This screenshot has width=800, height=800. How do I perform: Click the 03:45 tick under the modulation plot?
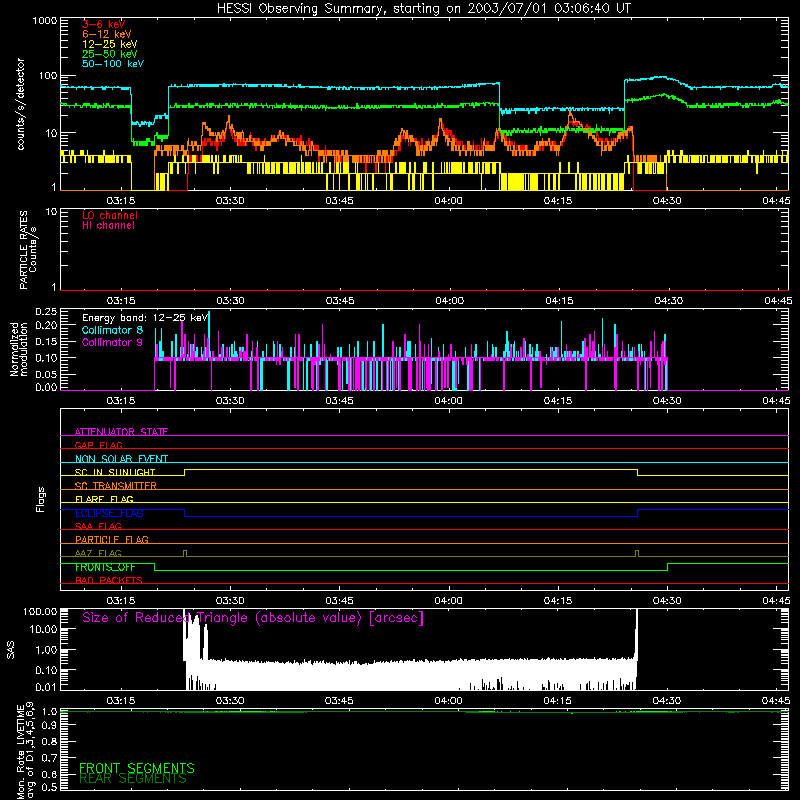click(x=339, y=401)
